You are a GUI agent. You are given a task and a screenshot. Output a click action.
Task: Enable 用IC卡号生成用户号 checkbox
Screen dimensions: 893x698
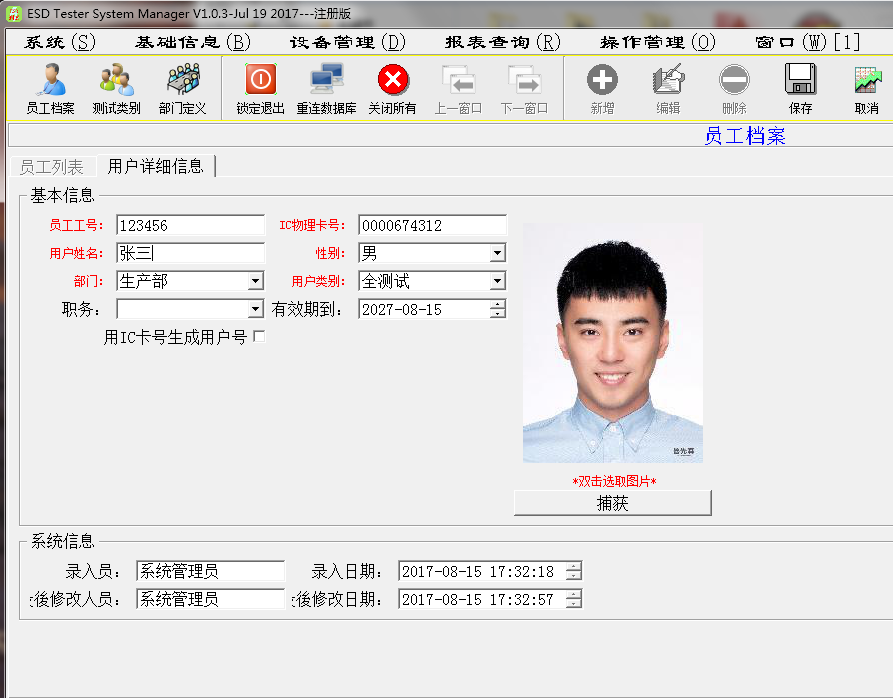[259, 337]
